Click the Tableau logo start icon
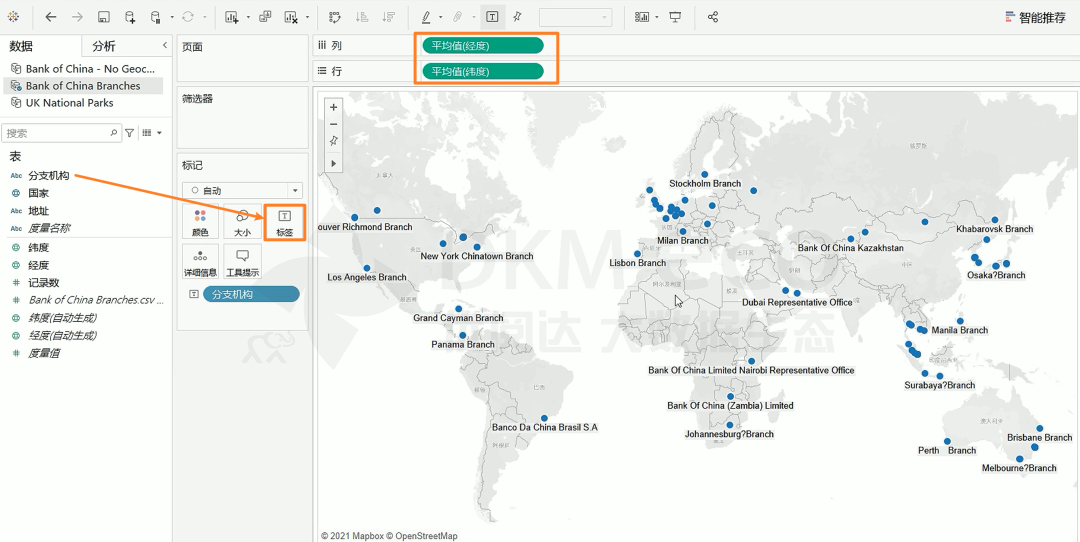Viewport: 1080px width, 542px height. 13,17
